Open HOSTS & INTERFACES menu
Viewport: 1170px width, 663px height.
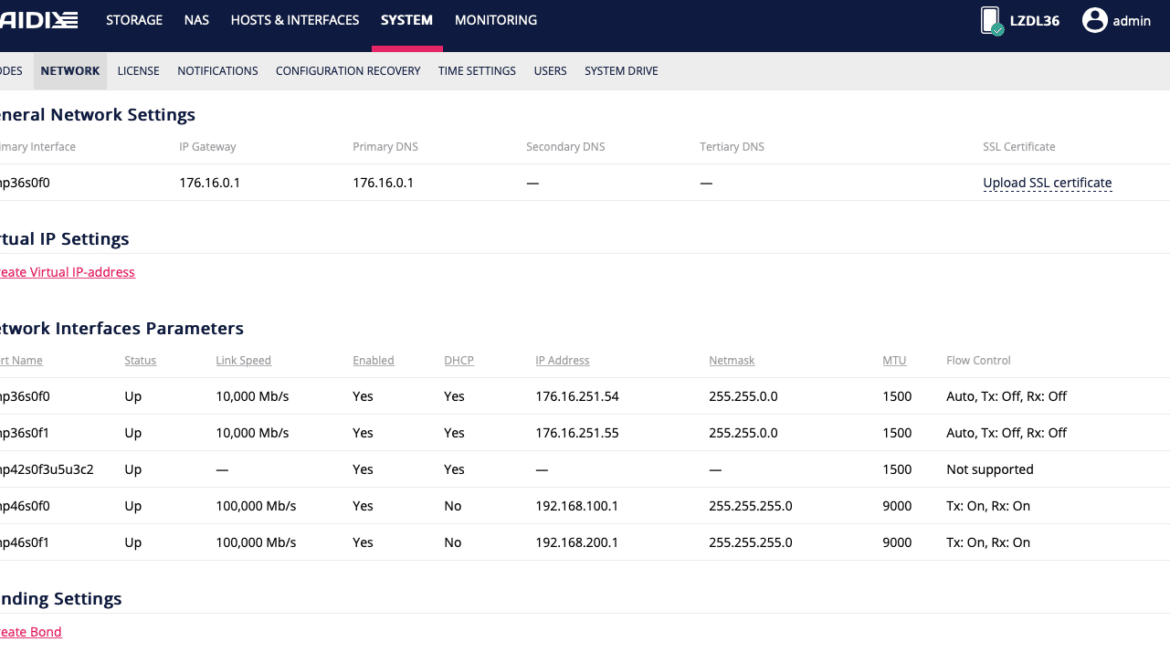point(295,20)
